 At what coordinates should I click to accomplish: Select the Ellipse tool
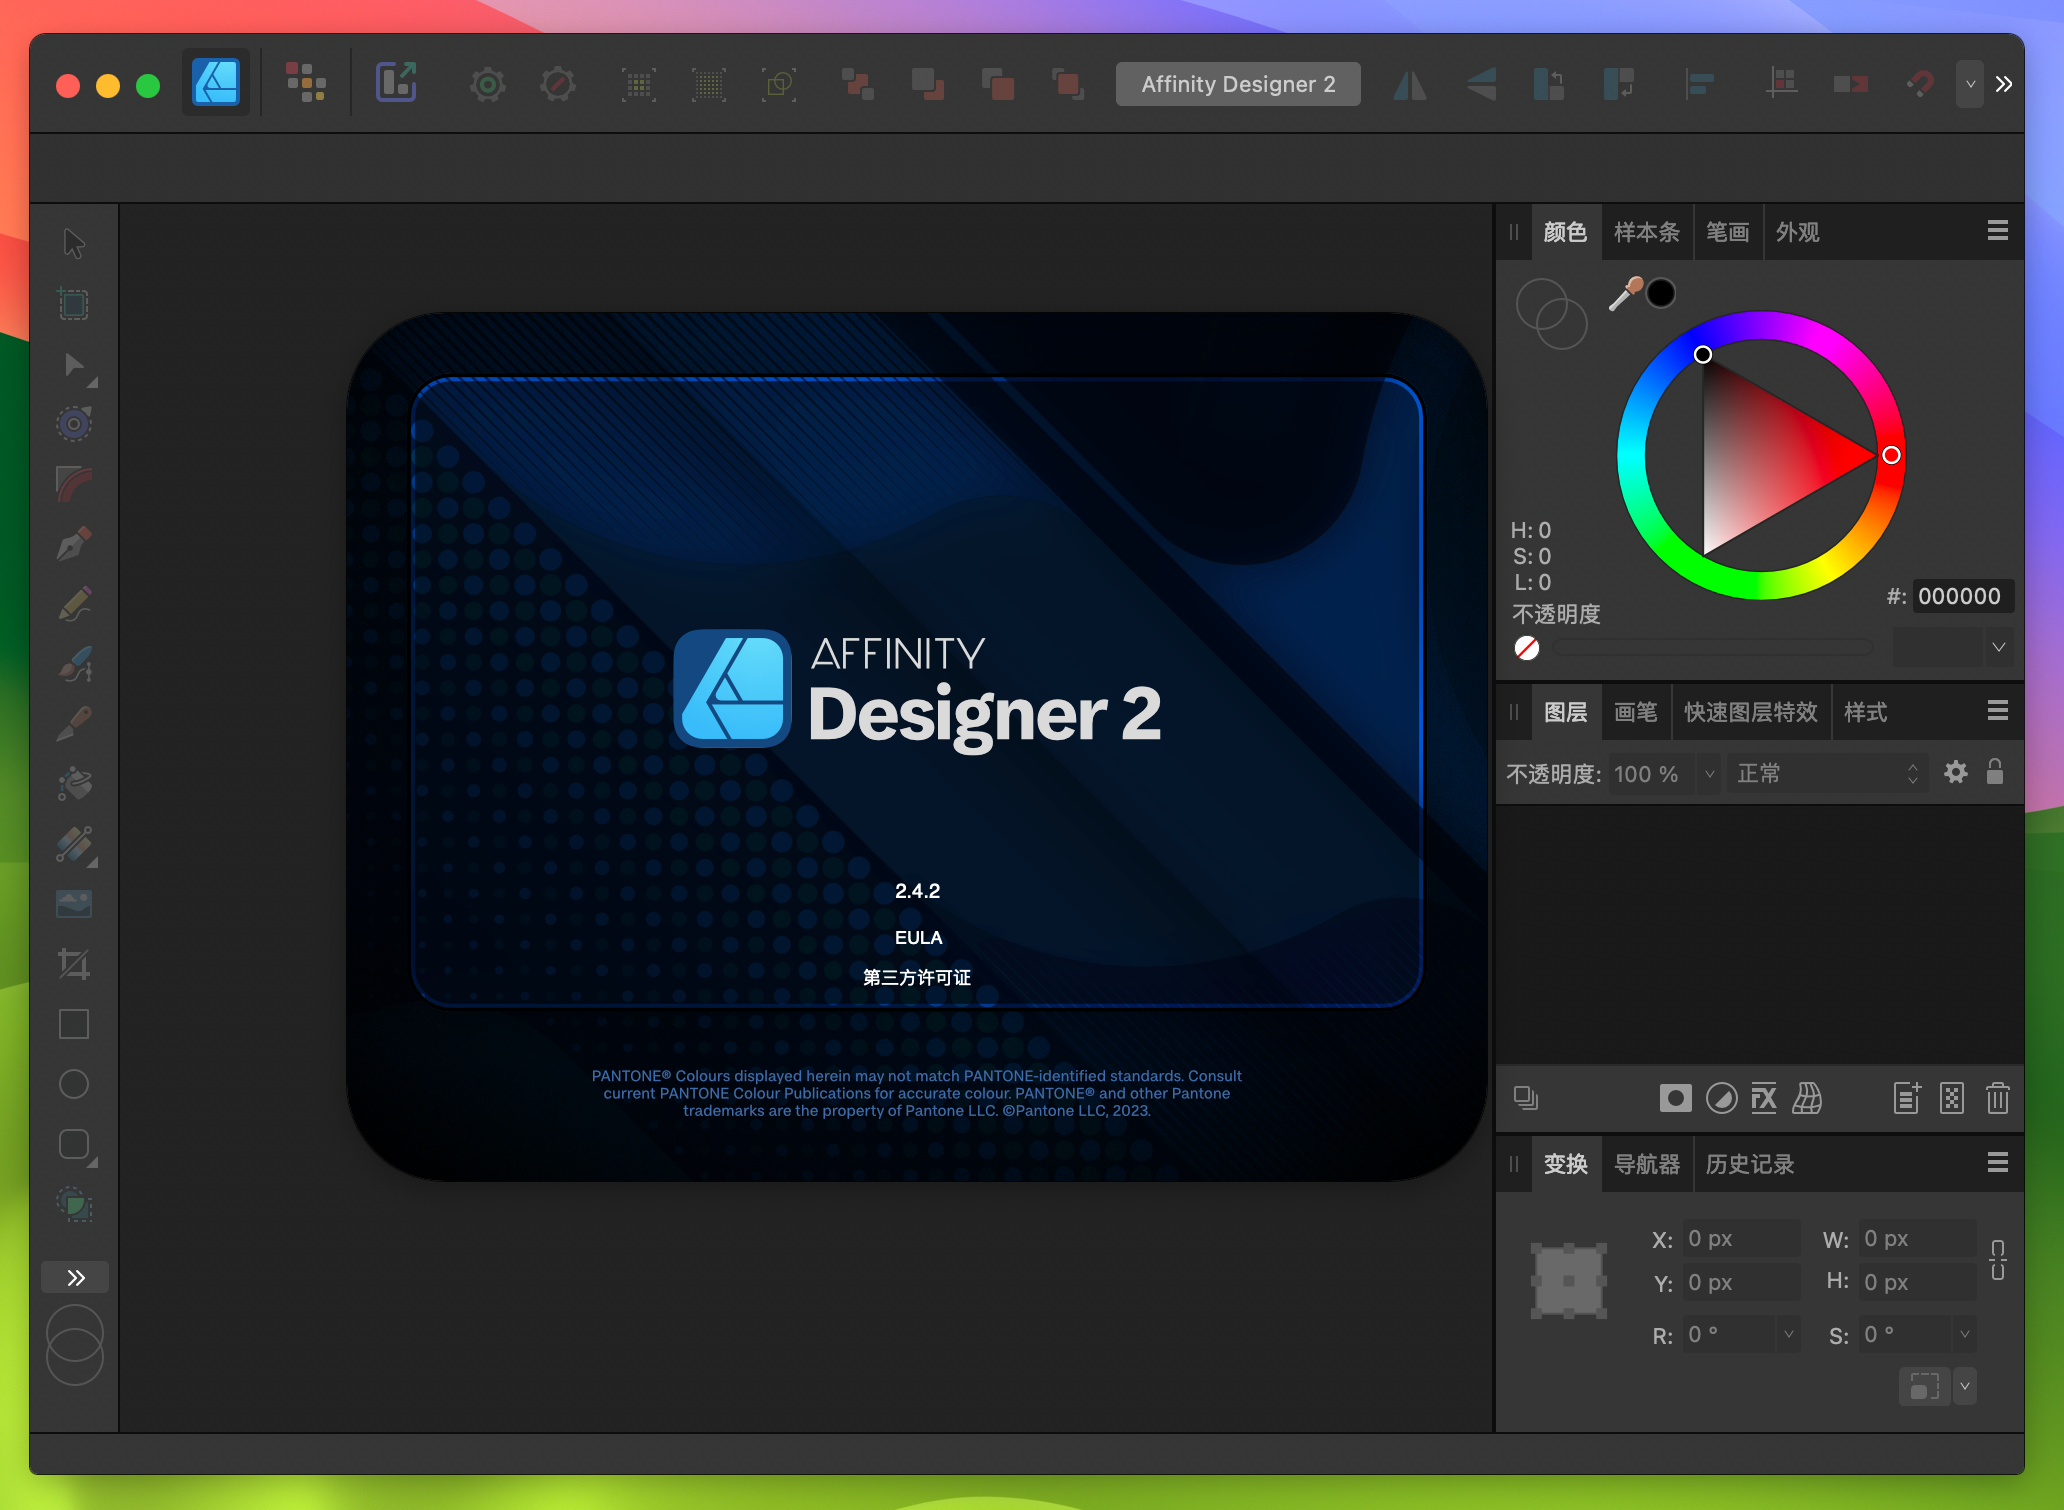(x=74, y=1084)
